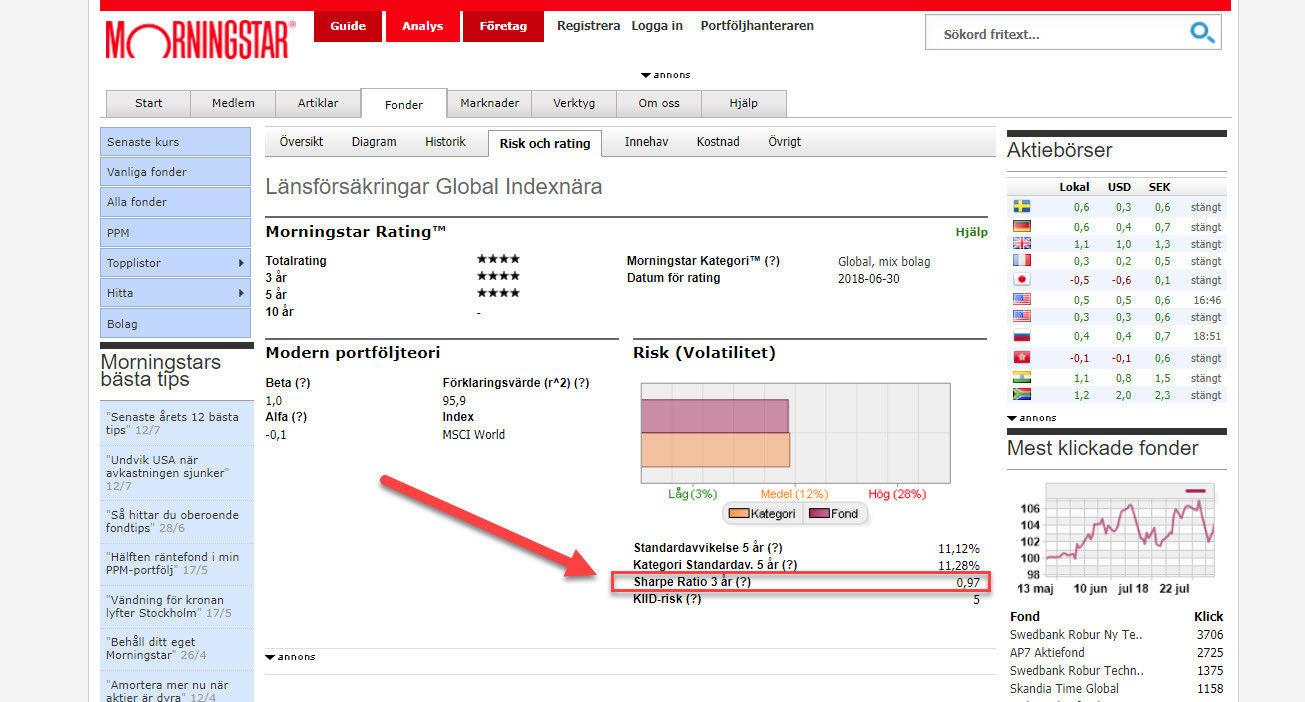
Task: Click the Japanese flag icon
Action: pyautogui.click(x=1022, y=280)
